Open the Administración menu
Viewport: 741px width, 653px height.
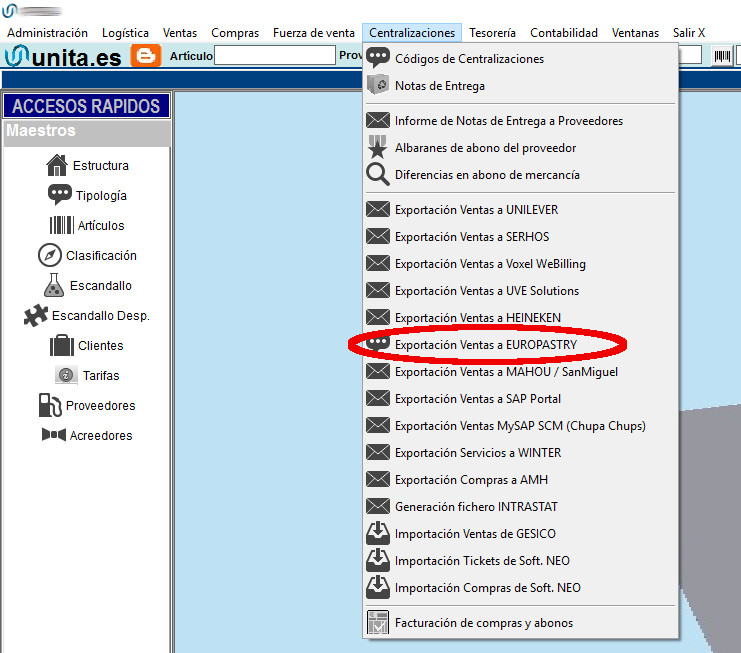coord(47,33)
